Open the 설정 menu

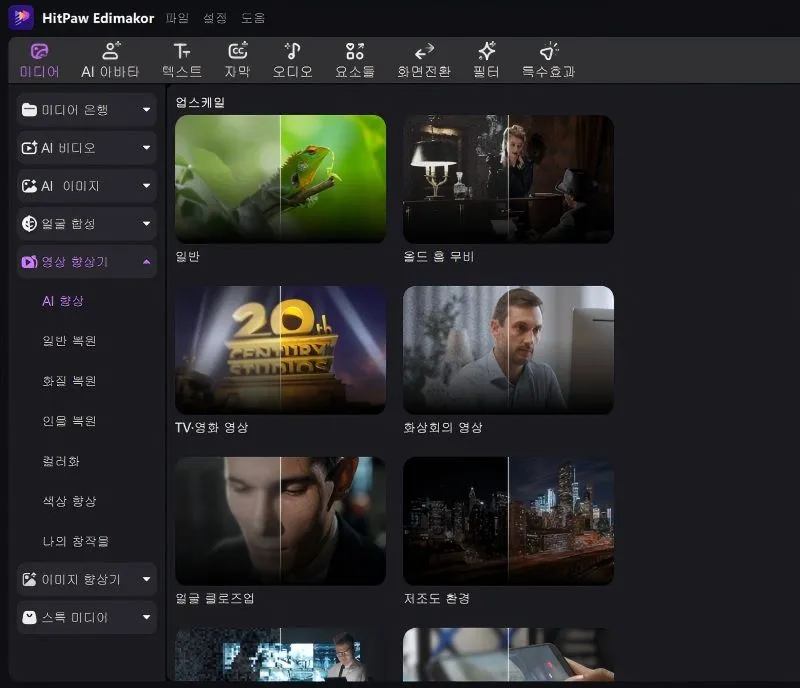coord(215,18)
